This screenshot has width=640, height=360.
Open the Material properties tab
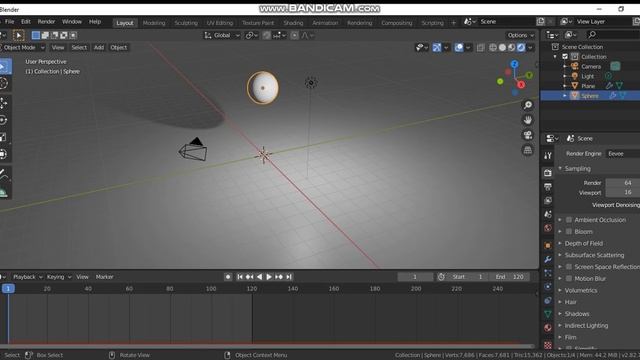pyautogui.click(x=548, y=328)
